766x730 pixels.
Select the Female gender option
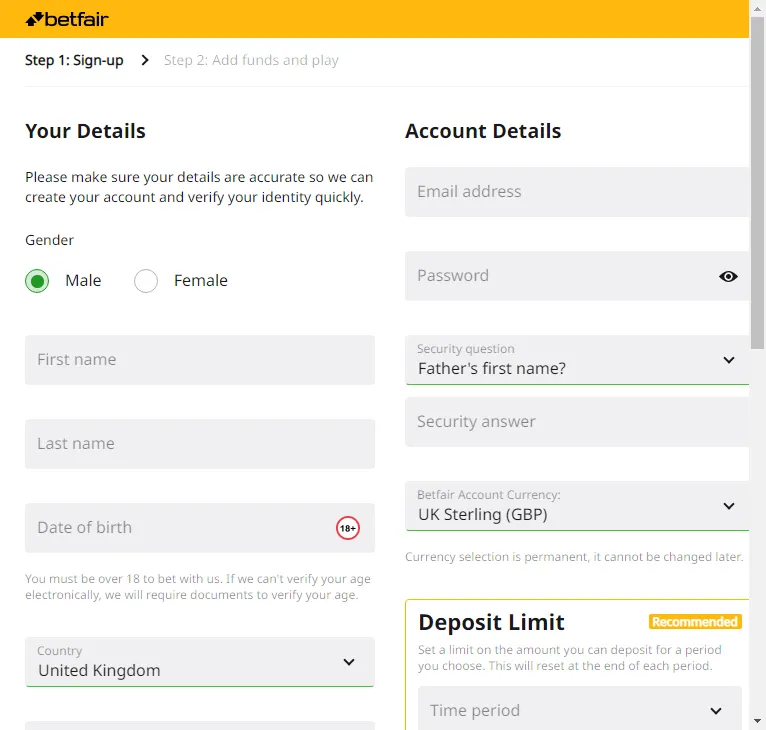[146, 281]
